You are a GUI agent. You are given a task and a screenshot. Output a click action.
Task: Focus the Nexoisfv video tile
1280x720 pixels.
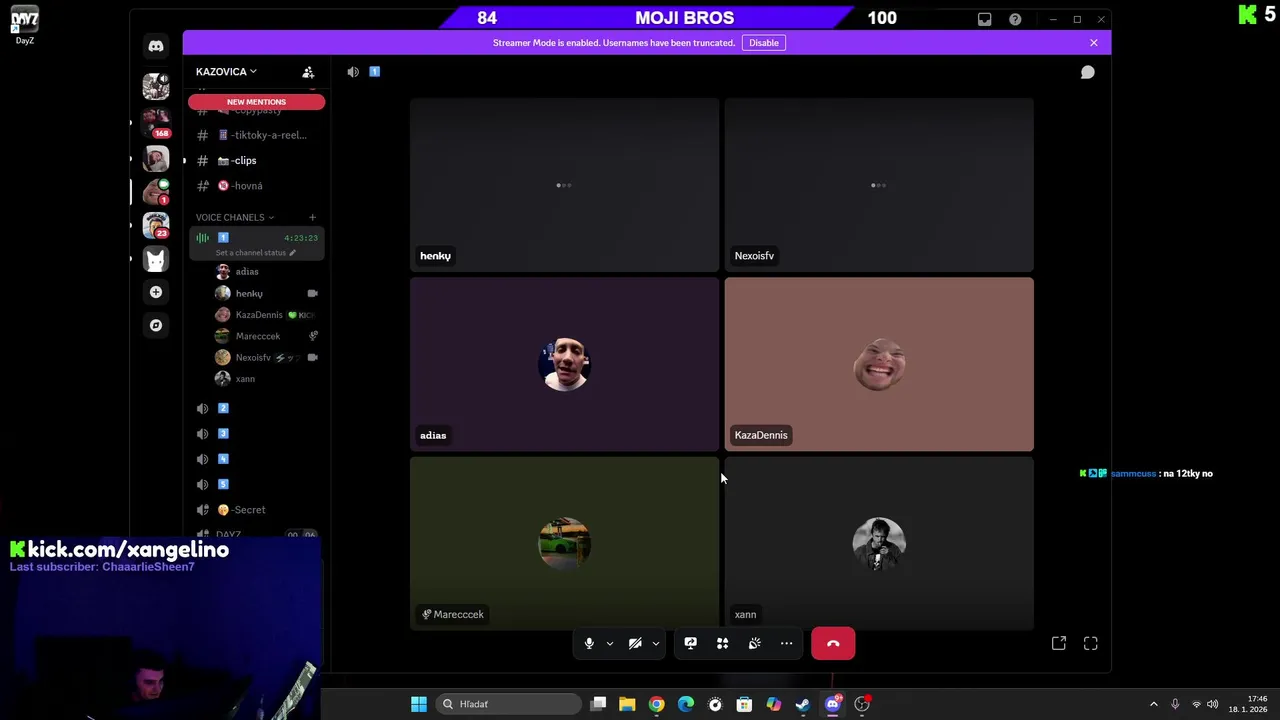tap(879, 185)
